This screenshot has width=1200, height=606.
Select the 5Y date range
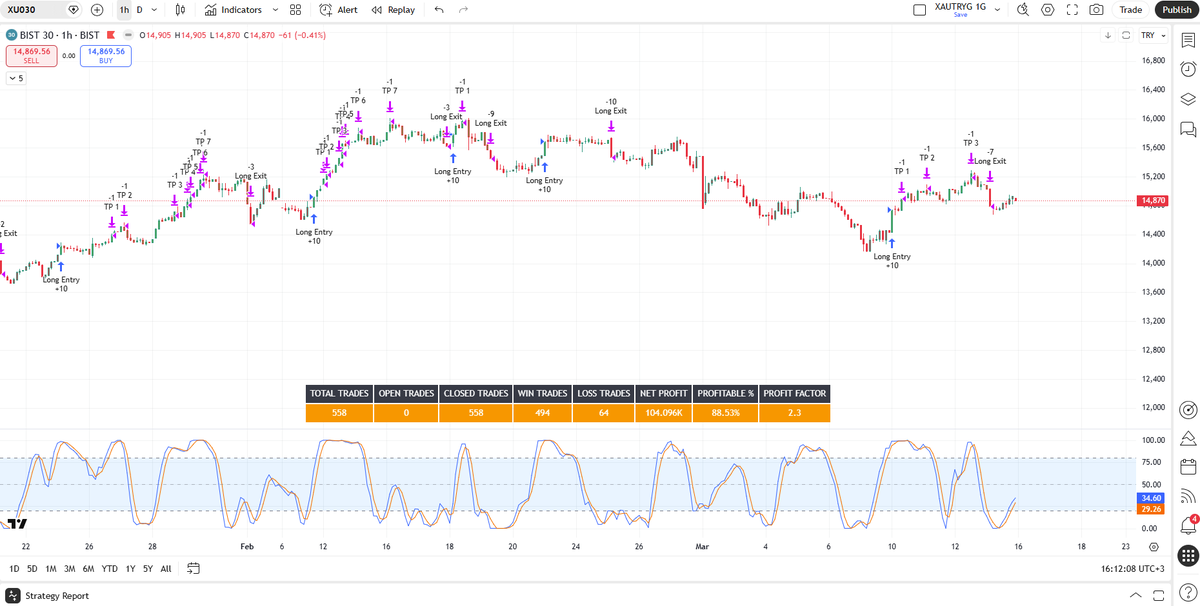point(147,568)
